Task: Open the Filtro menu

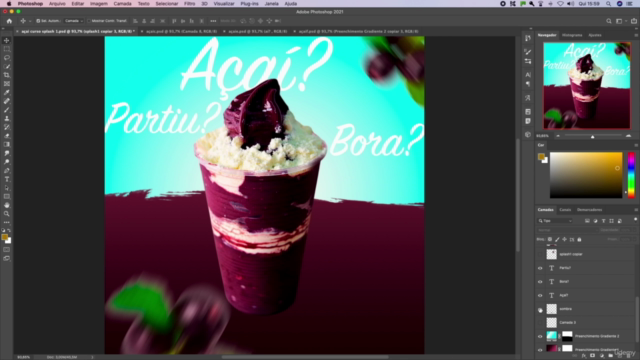Action: (x=189, y=4)
